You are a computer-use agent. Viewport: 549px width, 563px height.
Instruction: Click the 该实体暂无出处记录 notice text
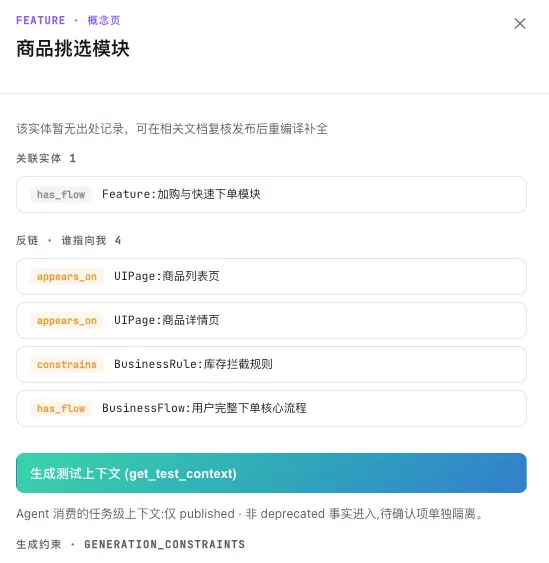point(172,129)
